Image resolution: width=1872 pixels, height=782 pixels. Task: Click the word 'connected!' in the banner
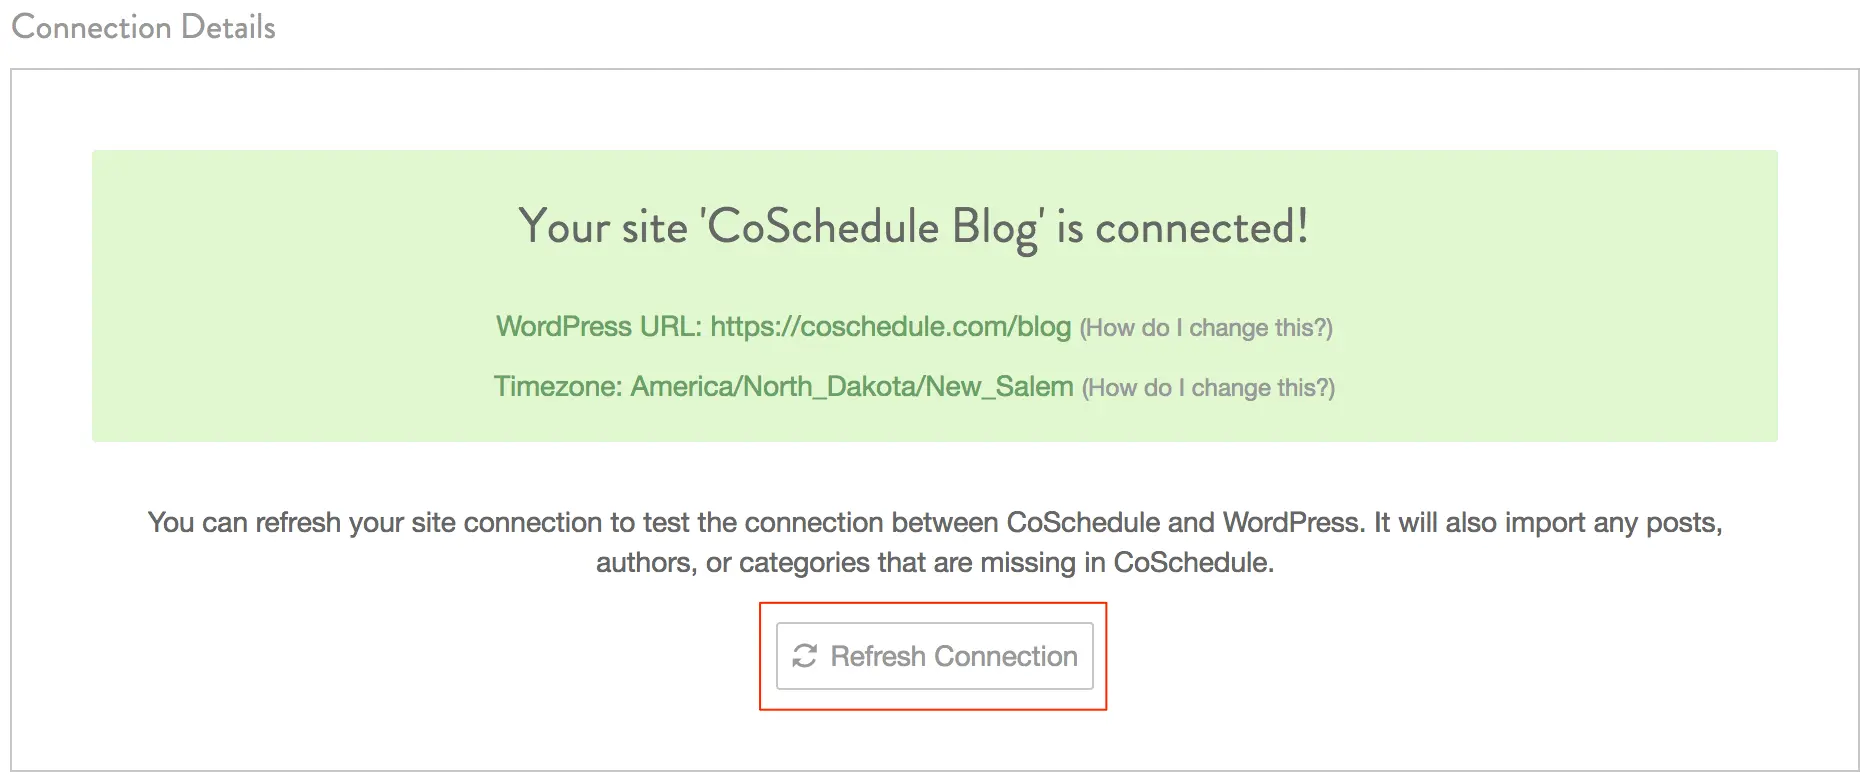pos(1202,228)
